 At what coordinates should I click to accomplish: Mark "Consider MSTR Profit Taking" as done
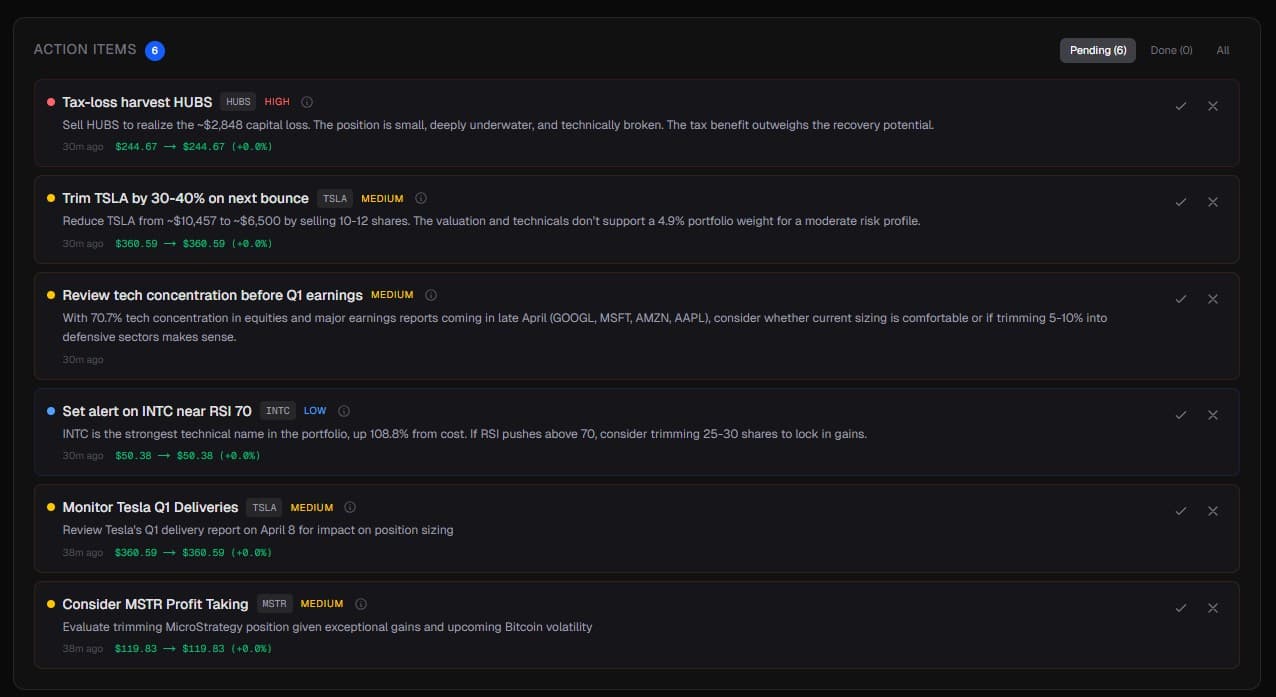point(1181,607)
